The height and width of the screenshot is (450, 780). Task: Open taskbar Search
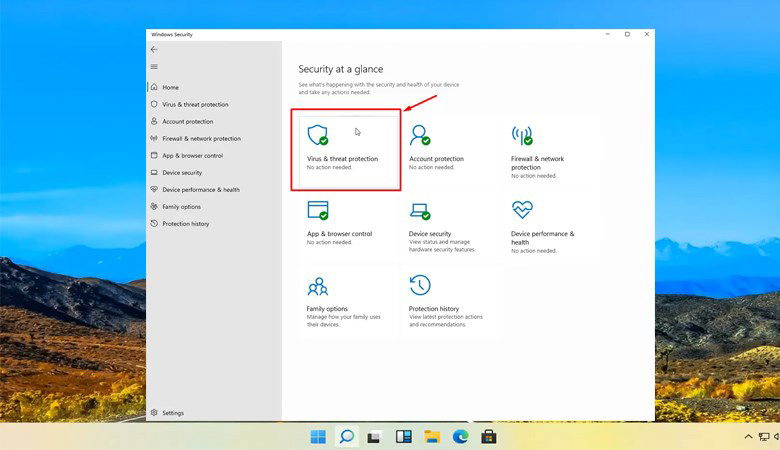click(x=347, y=437)
